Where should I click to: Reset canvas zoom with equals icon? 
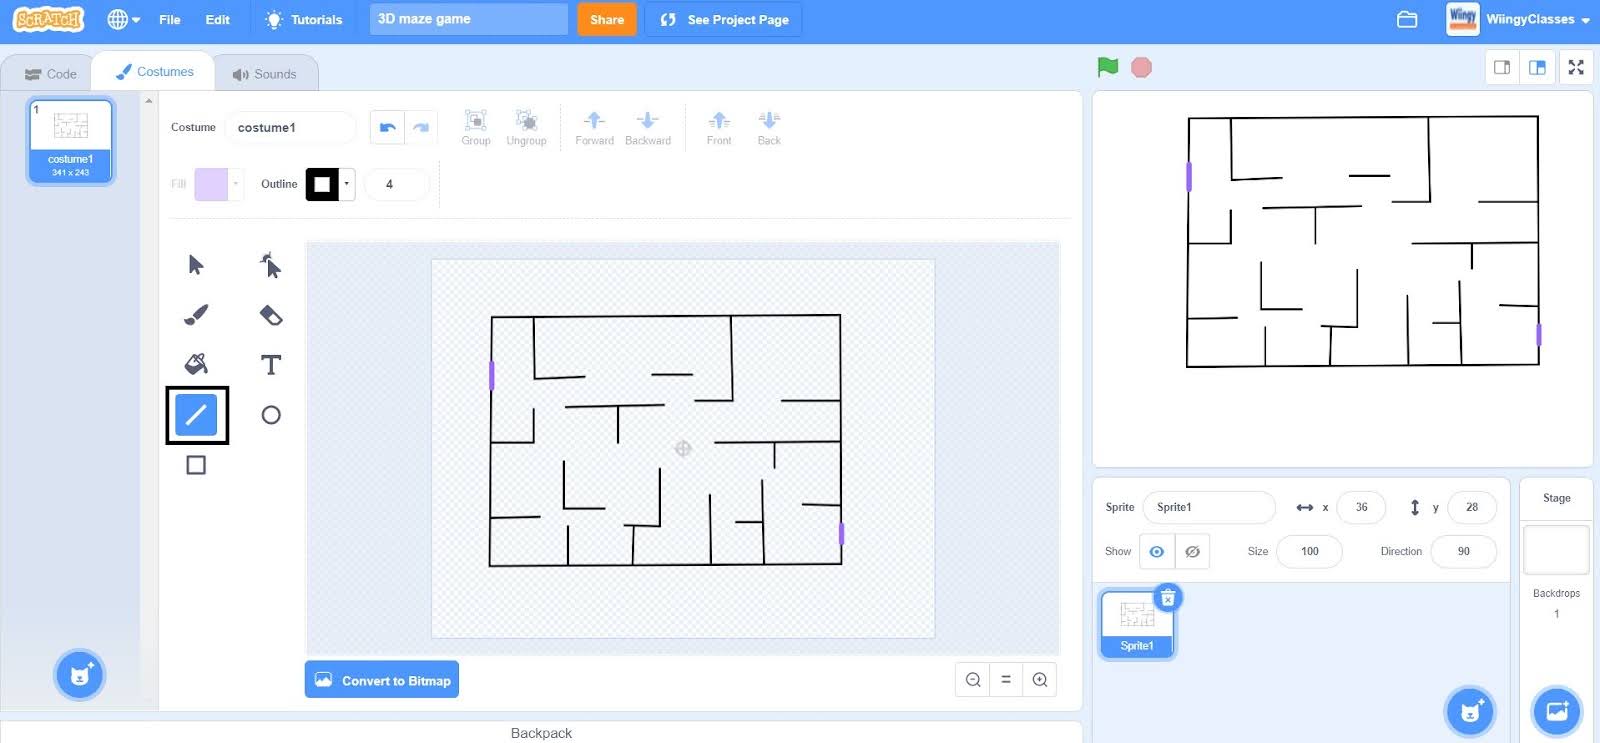tap(1006, 680)
